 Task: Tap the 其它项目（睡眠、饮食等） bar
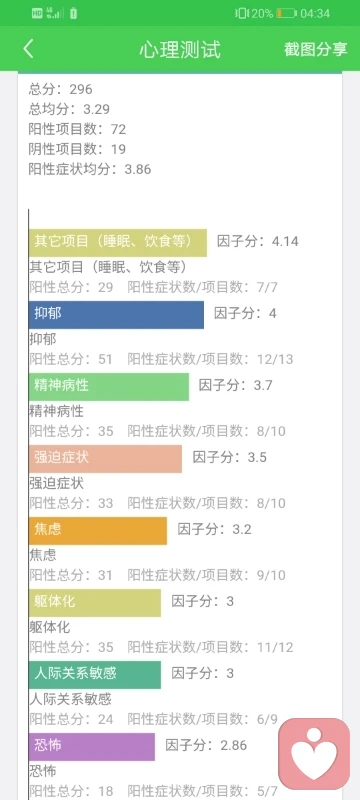[x=118, y=242]
